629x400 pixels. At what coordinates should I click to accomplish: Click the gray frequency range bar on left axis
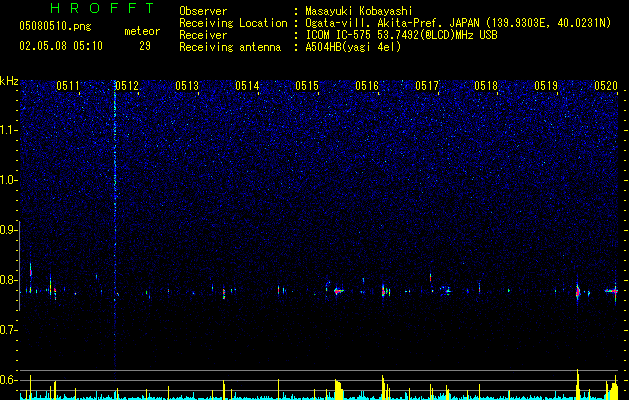[20, 265]
